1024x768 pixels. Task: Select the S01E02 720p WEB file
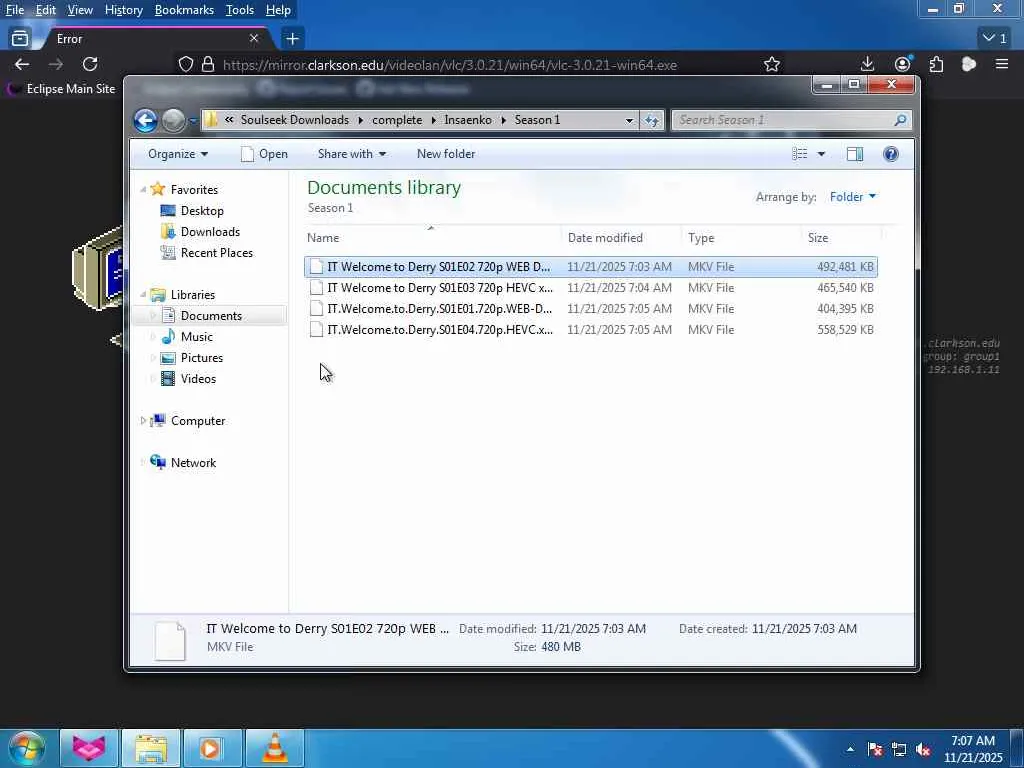point(590,266)
